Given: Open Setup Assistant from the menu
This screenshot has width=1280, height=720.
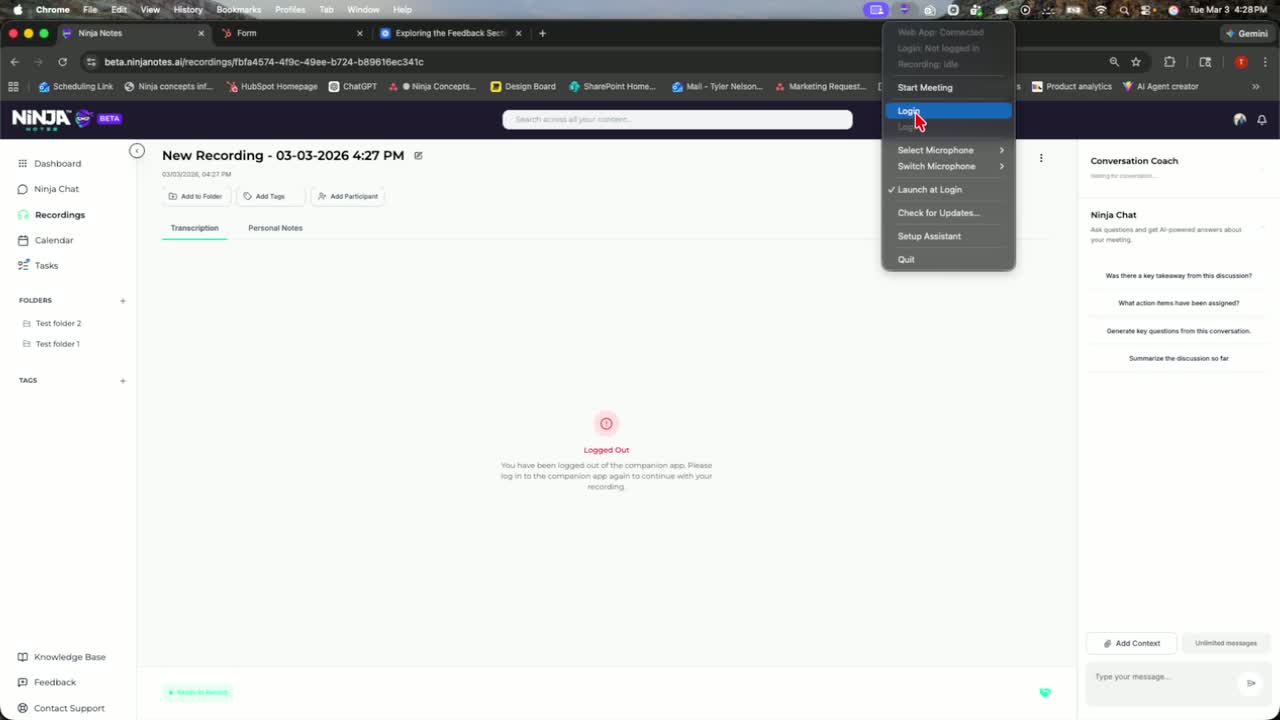Looking at the screenshot, I should [x=948, y=236].
